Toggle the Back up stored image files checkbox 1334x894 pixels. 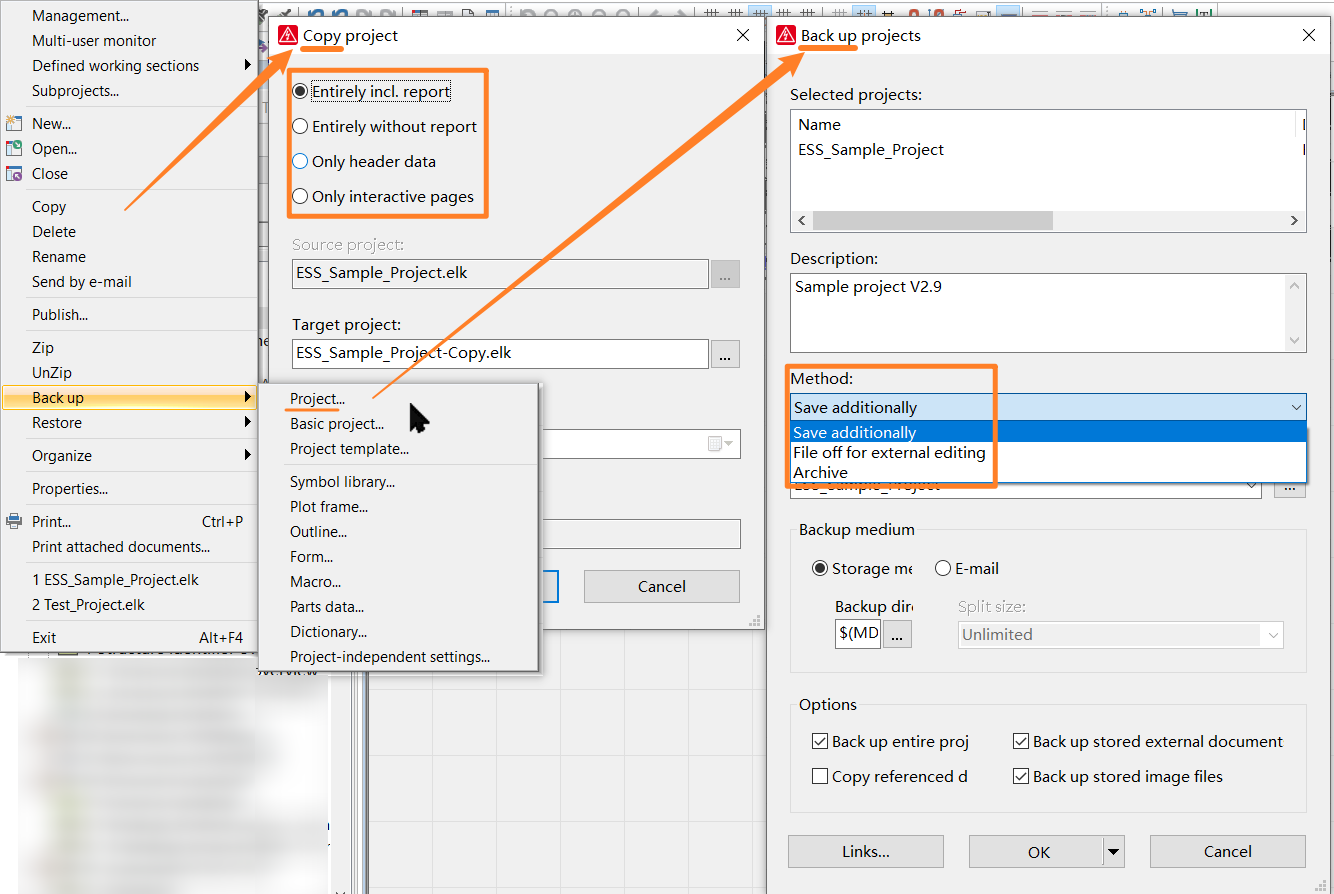pyautogui.click(x=1021, y=777)
